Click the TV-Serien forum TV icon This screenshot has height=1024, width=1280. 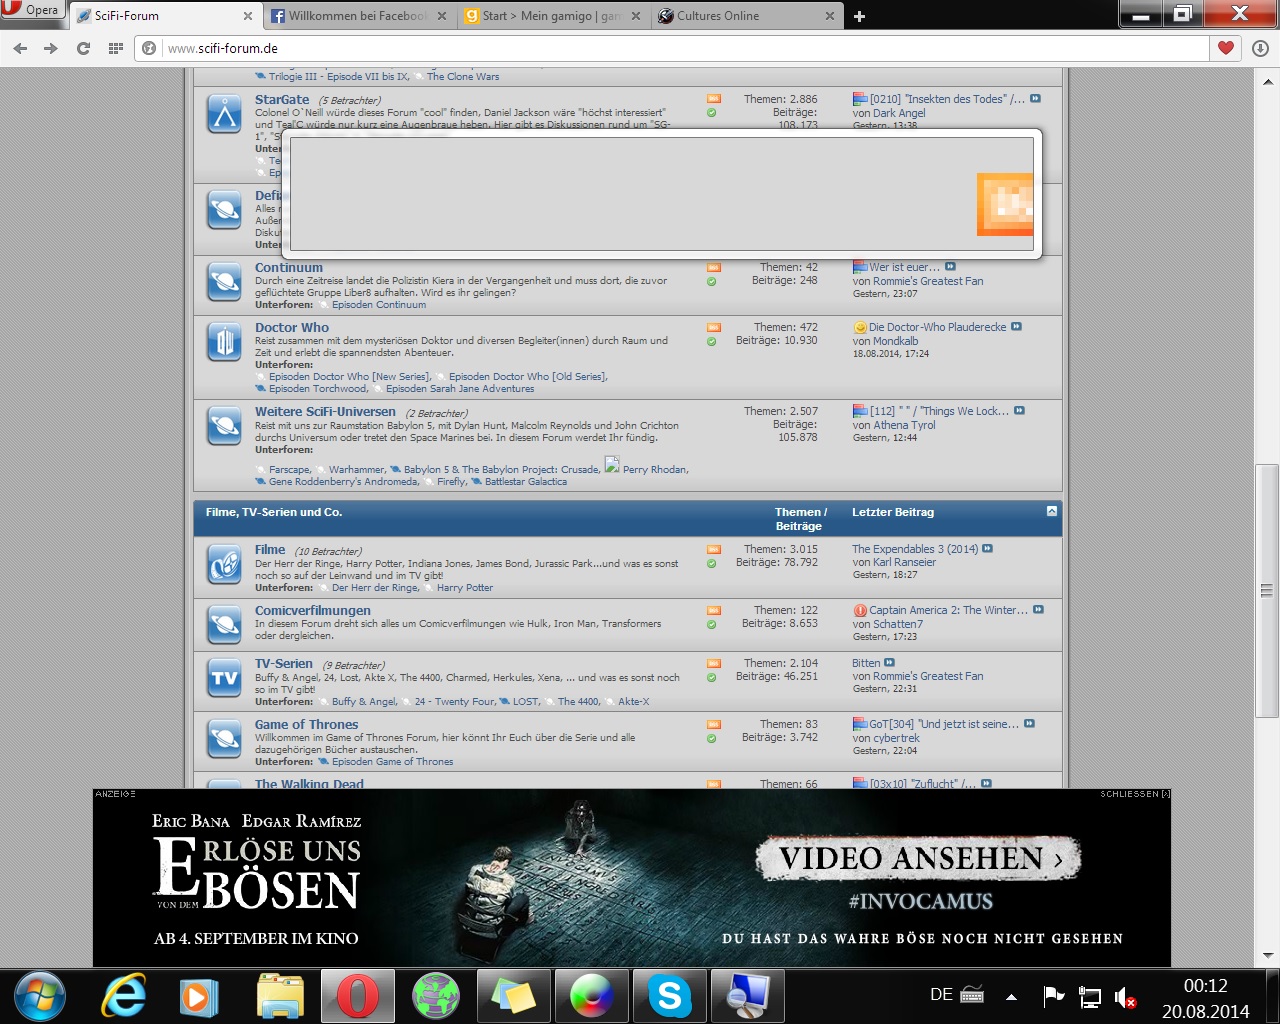pos(225,678)
